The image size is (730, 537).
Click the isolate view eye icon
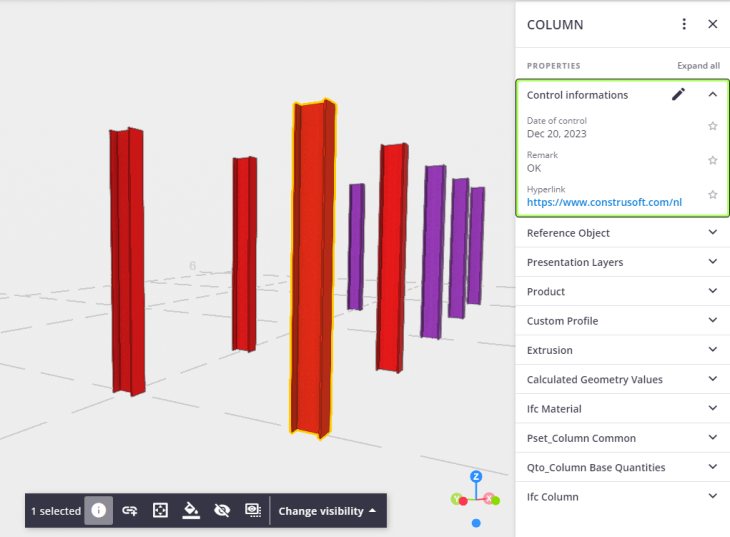click(x=253, y=511)
